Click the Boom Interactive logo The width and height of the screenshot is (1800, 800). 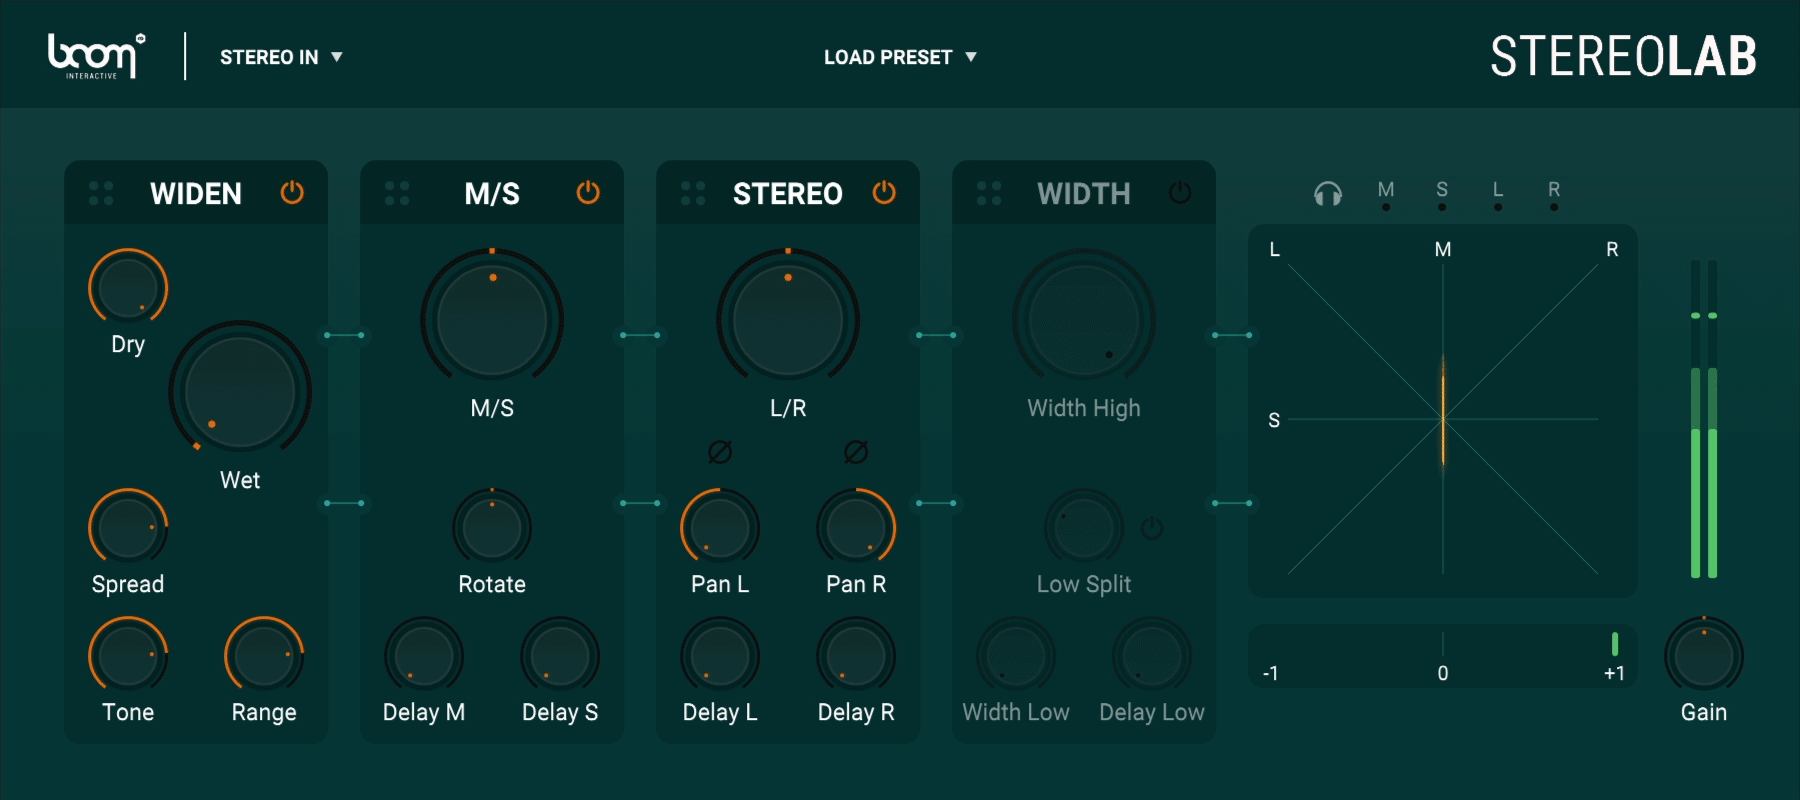[96, 56]
